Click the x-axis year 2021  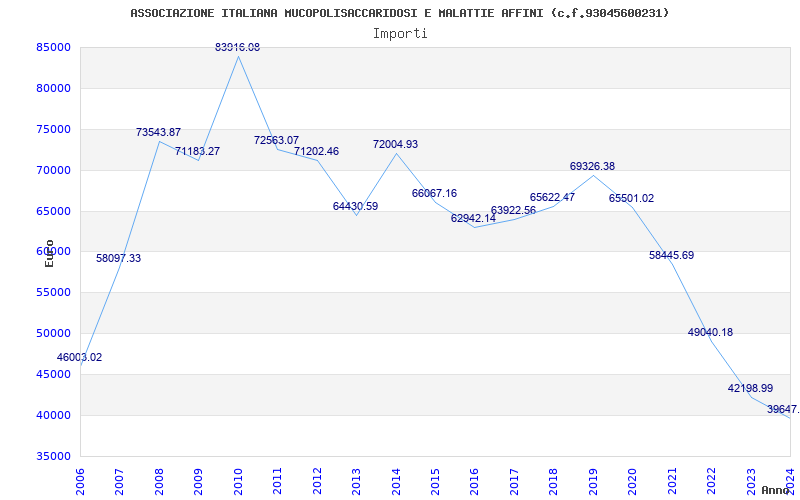[672, 481]
